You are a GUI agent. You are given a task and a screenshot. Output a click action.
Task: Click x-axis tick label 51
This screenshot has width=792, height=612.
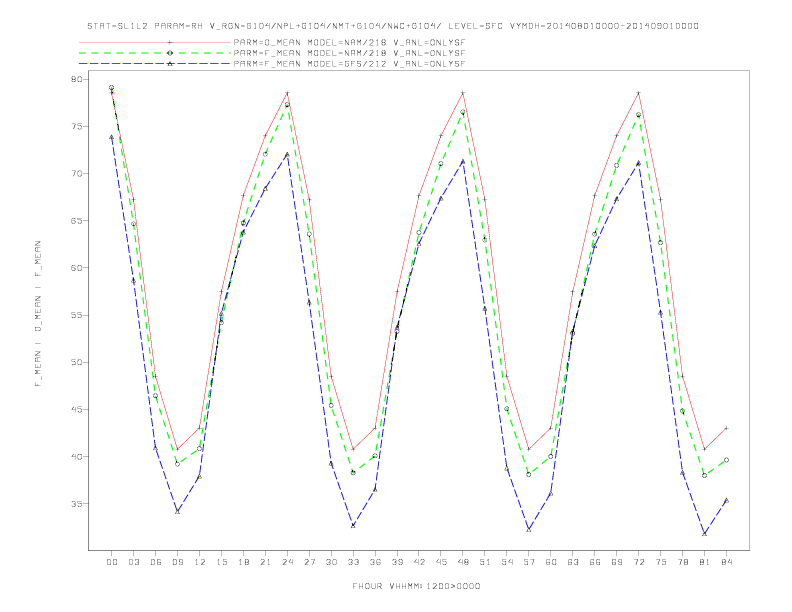pos(485,562)
